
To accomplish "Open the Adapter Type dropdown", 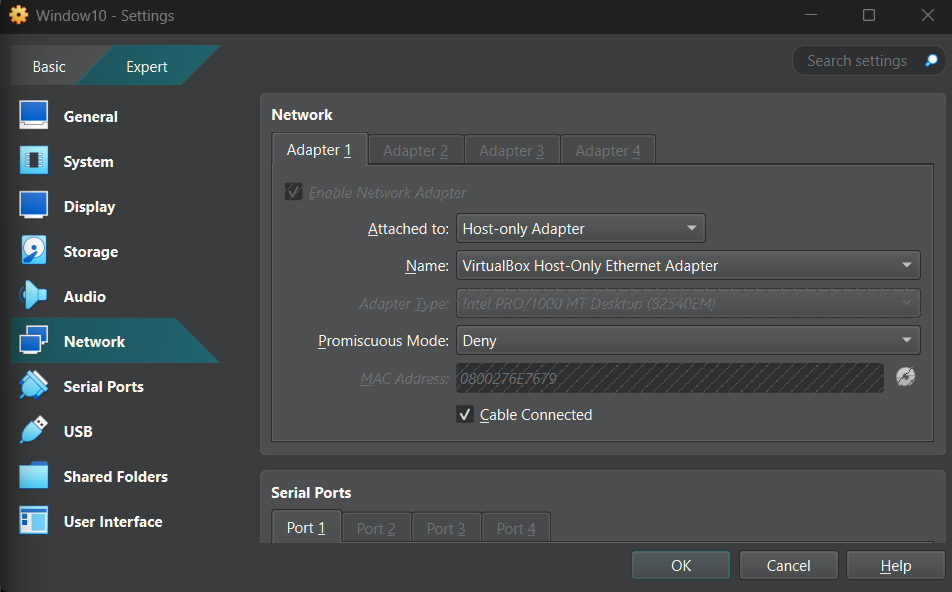I will point(688,303).
